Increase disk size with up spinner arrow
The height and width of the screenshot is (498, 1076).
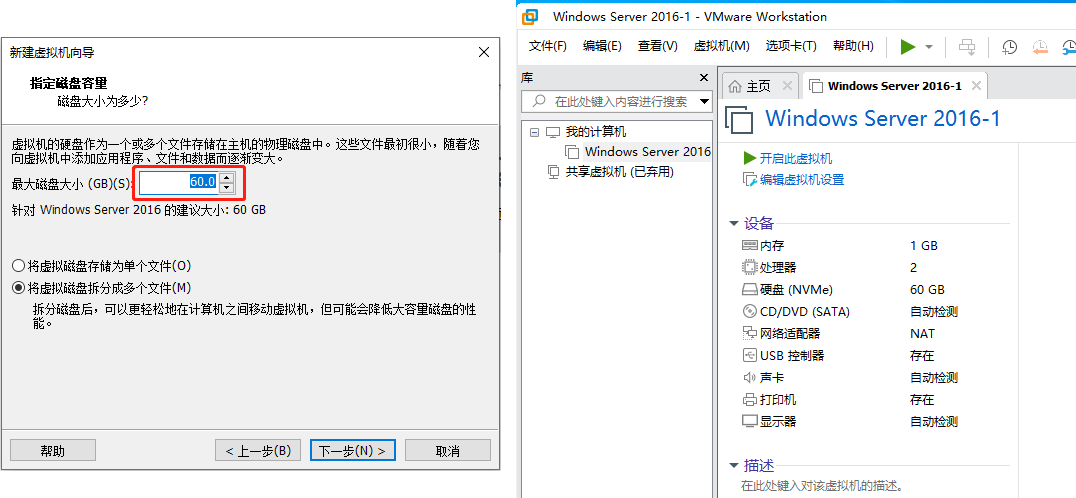coord(227,177)
